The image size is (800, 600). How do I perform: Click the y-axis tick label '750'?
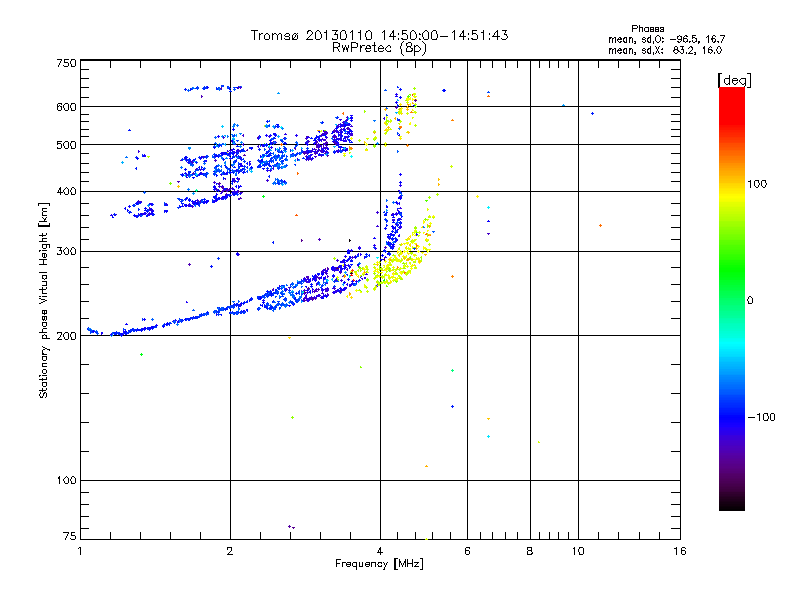point(66,63)
